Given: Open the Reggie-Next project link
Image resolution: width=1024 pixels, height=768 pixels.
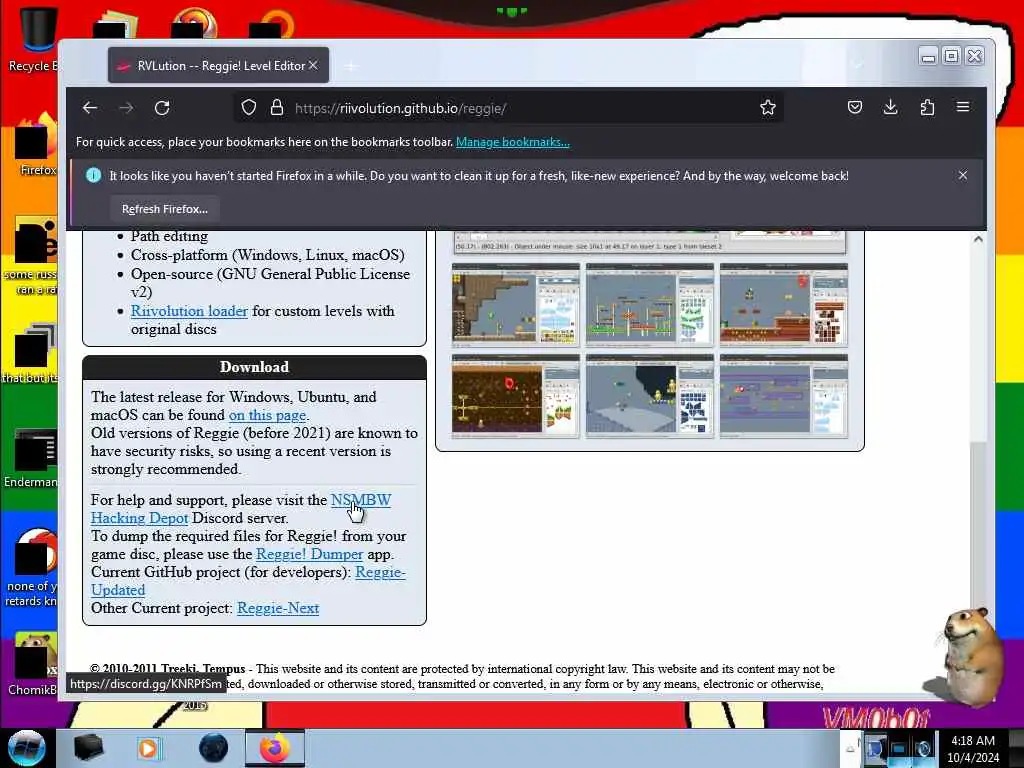Looking at the screenshot, I should pyautogui.click(x=278, y=608).
